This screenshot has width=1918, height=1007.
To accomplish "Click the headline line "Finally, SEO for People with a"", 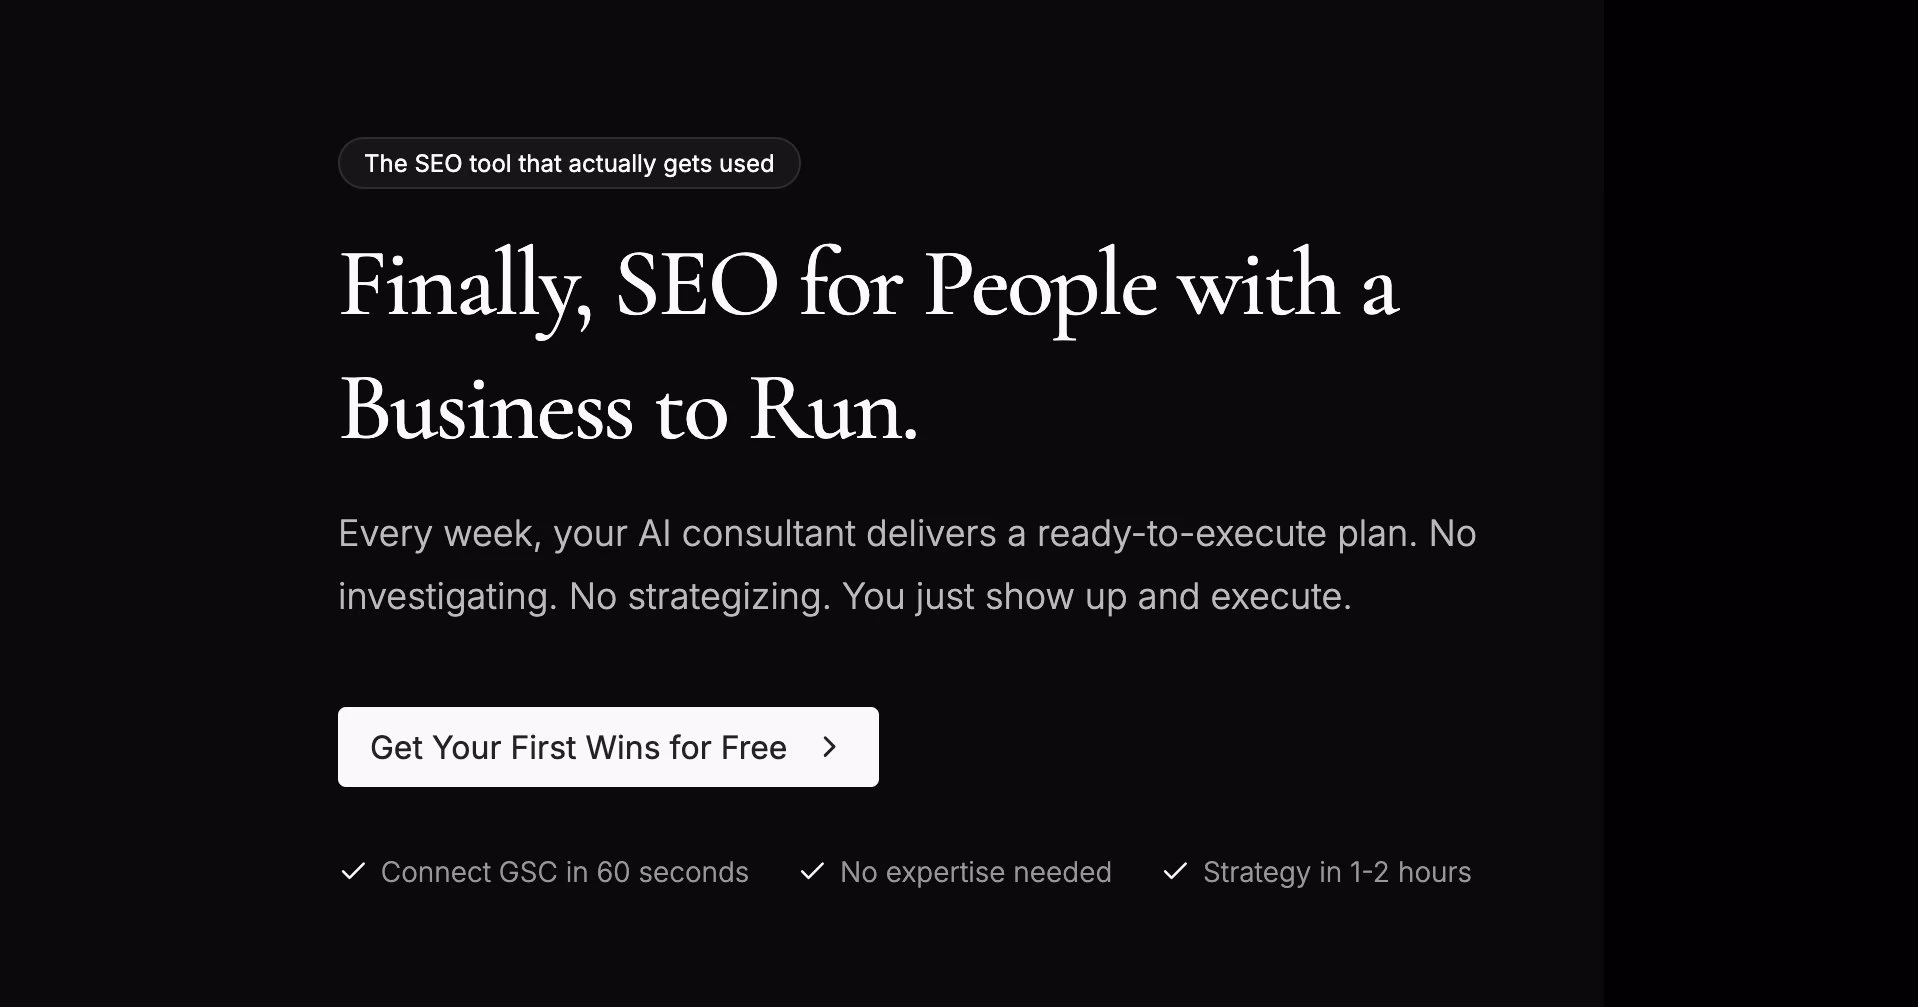I will click(868, 286).
